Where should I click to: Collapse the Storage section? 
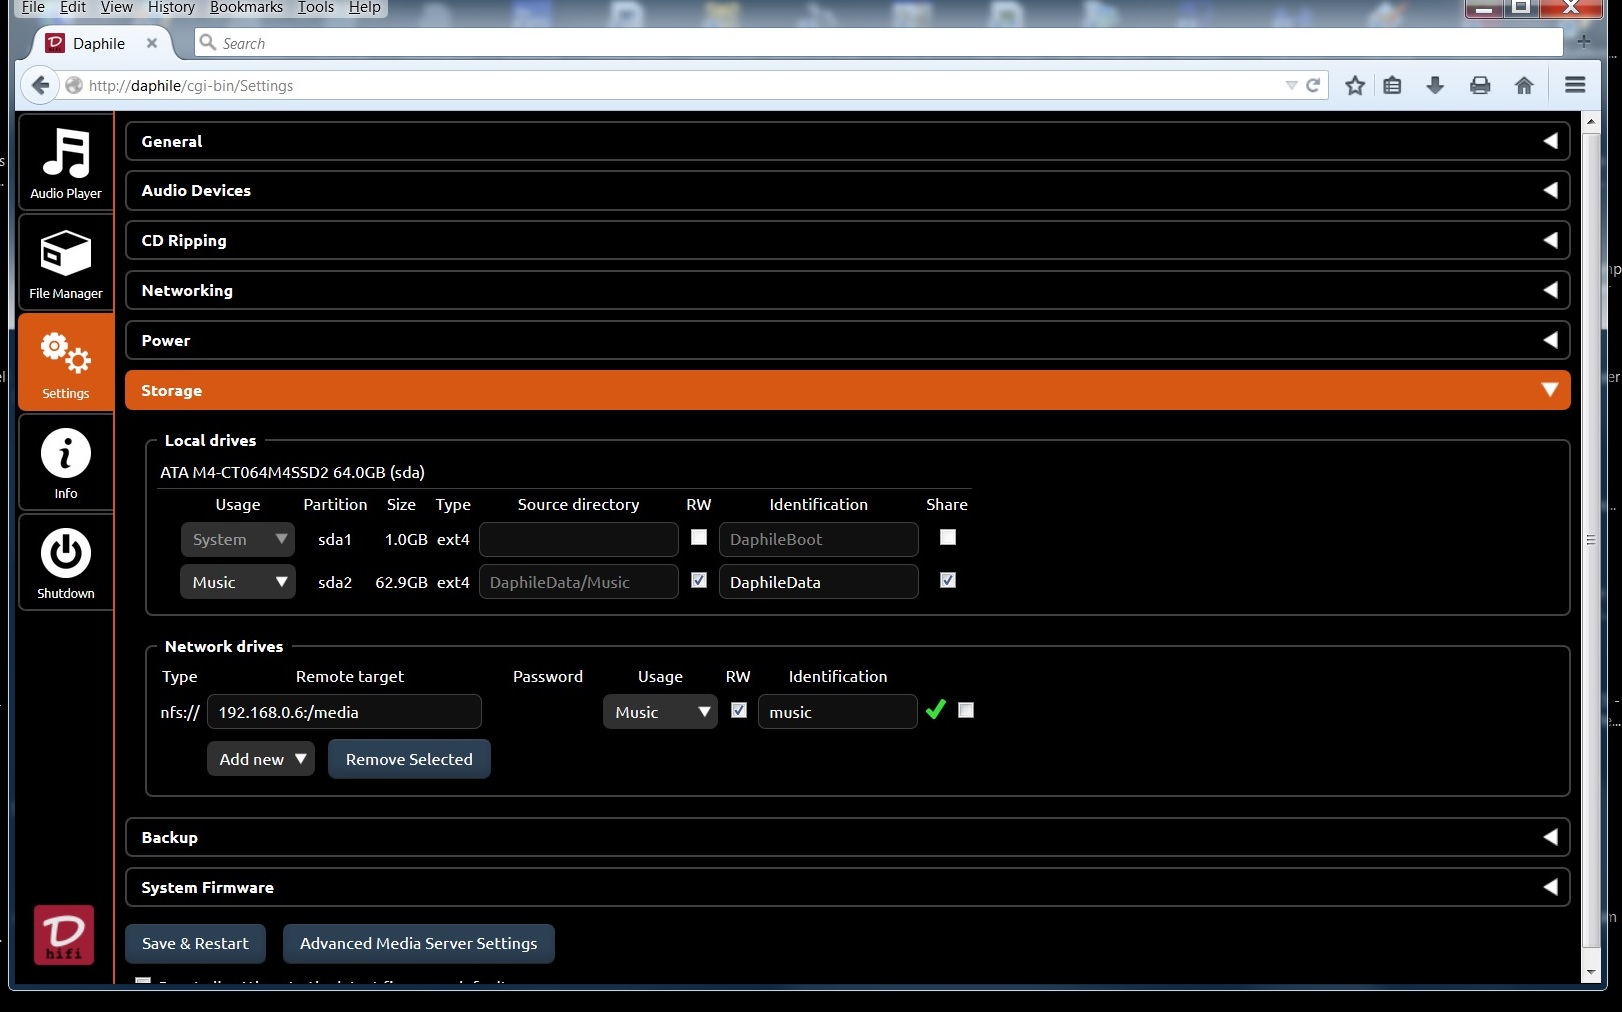click(848, 390)
